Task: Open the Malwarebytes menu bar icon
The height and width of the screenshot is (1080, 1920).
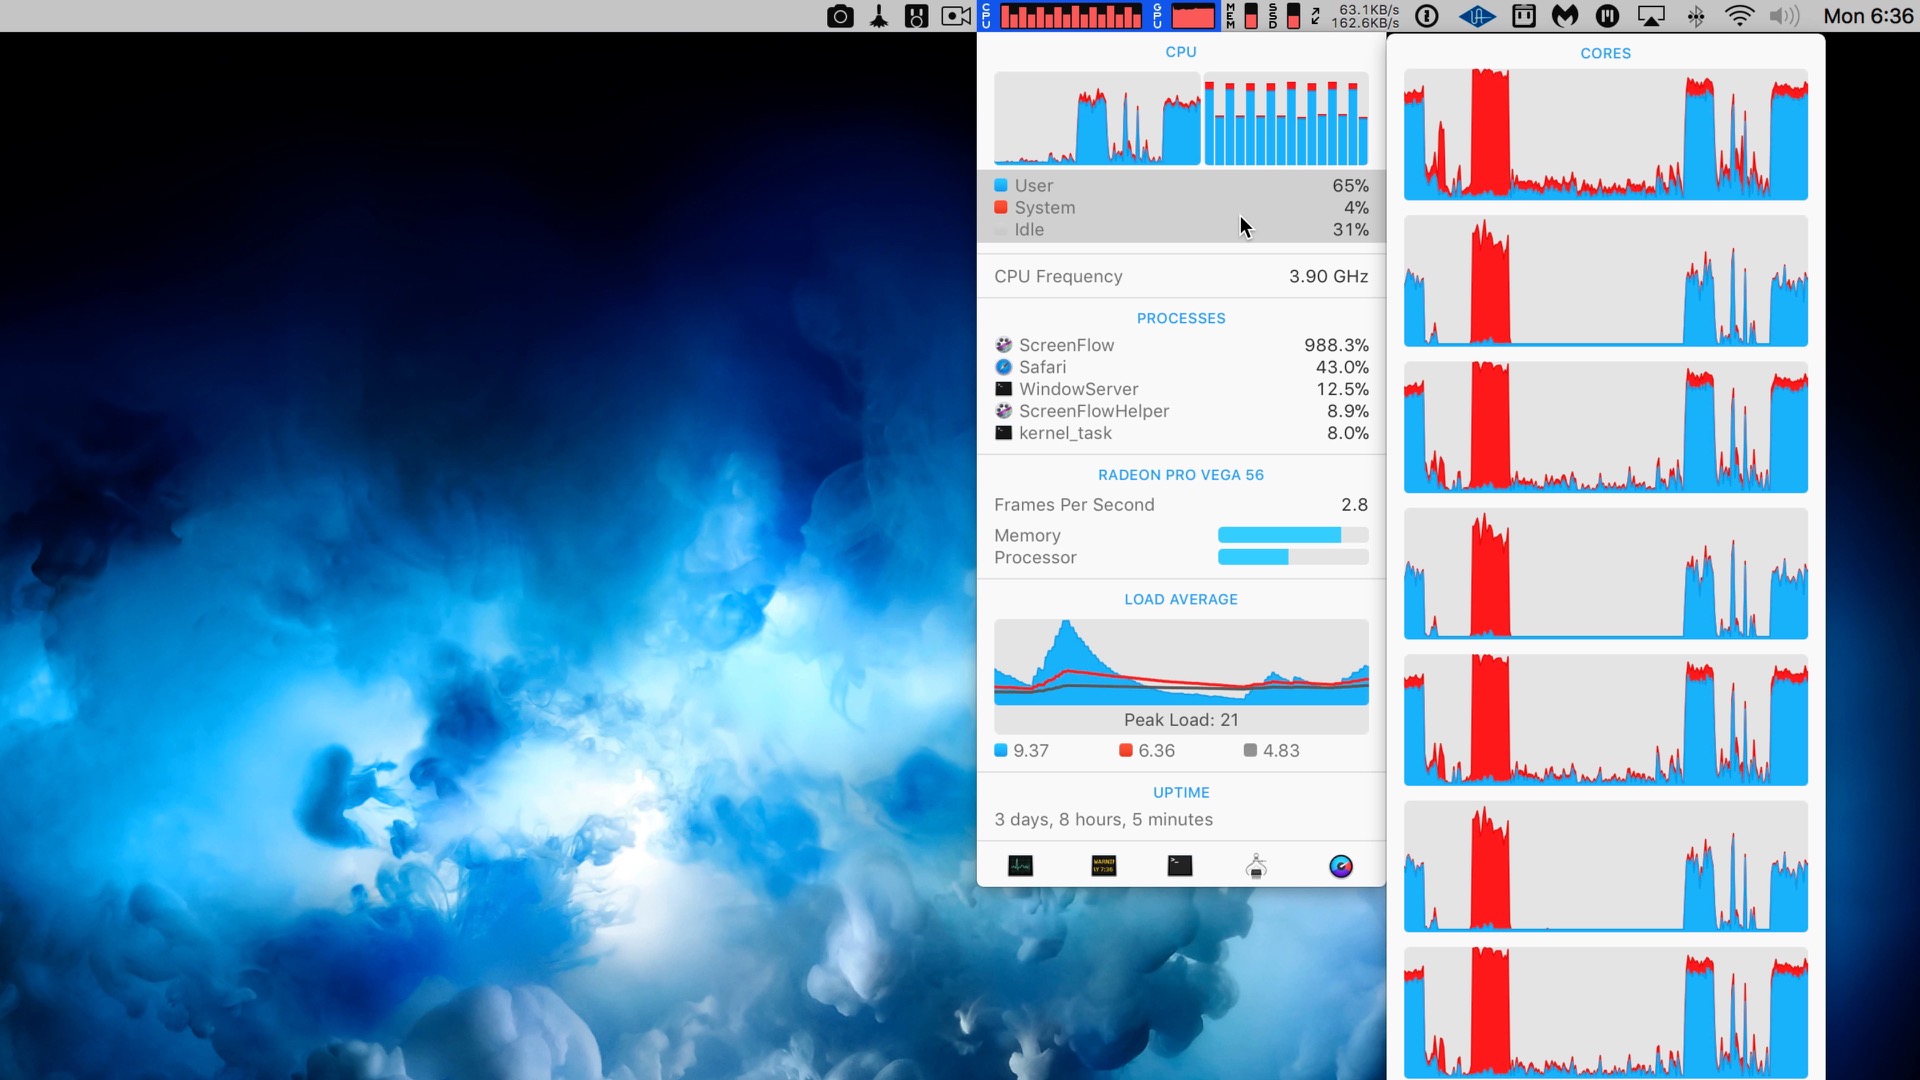Action: pyautogui.click(x=1565, y=16)
